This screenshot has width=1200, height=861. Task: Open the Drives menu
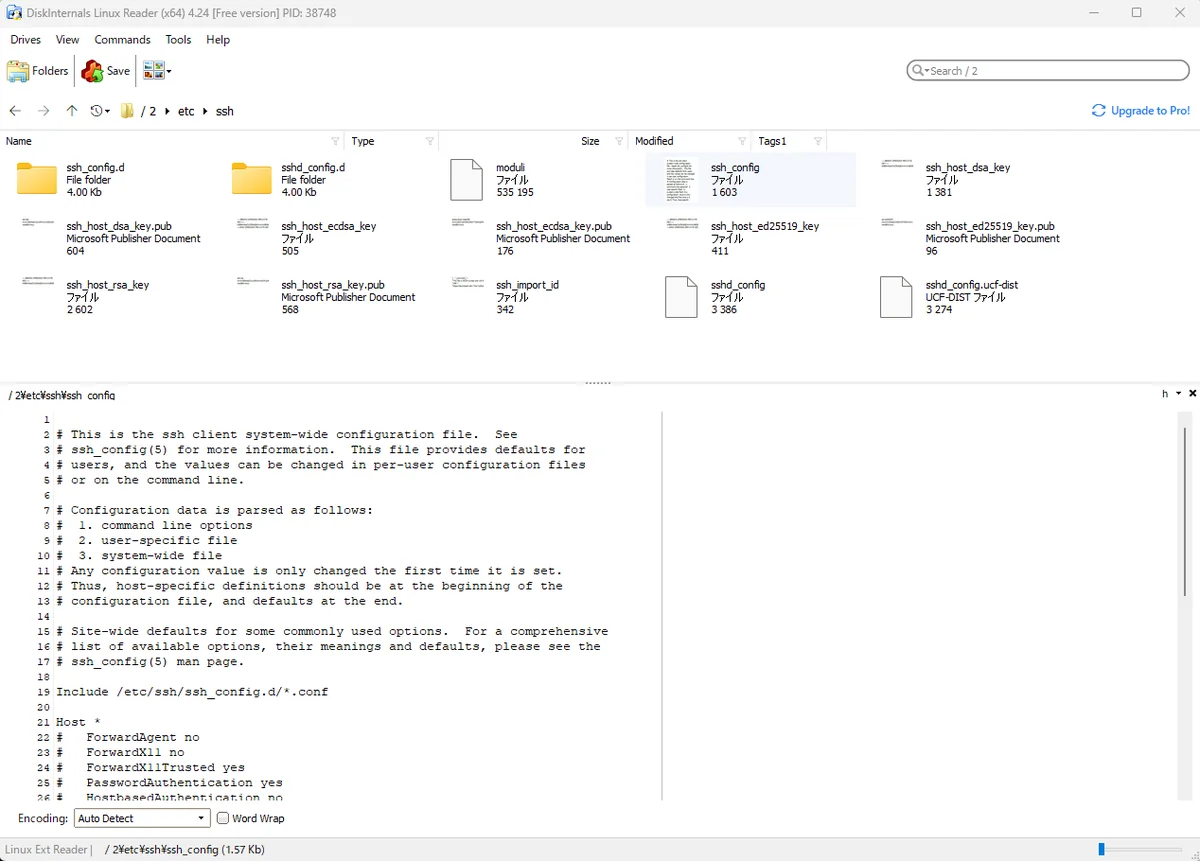point(26,40)
